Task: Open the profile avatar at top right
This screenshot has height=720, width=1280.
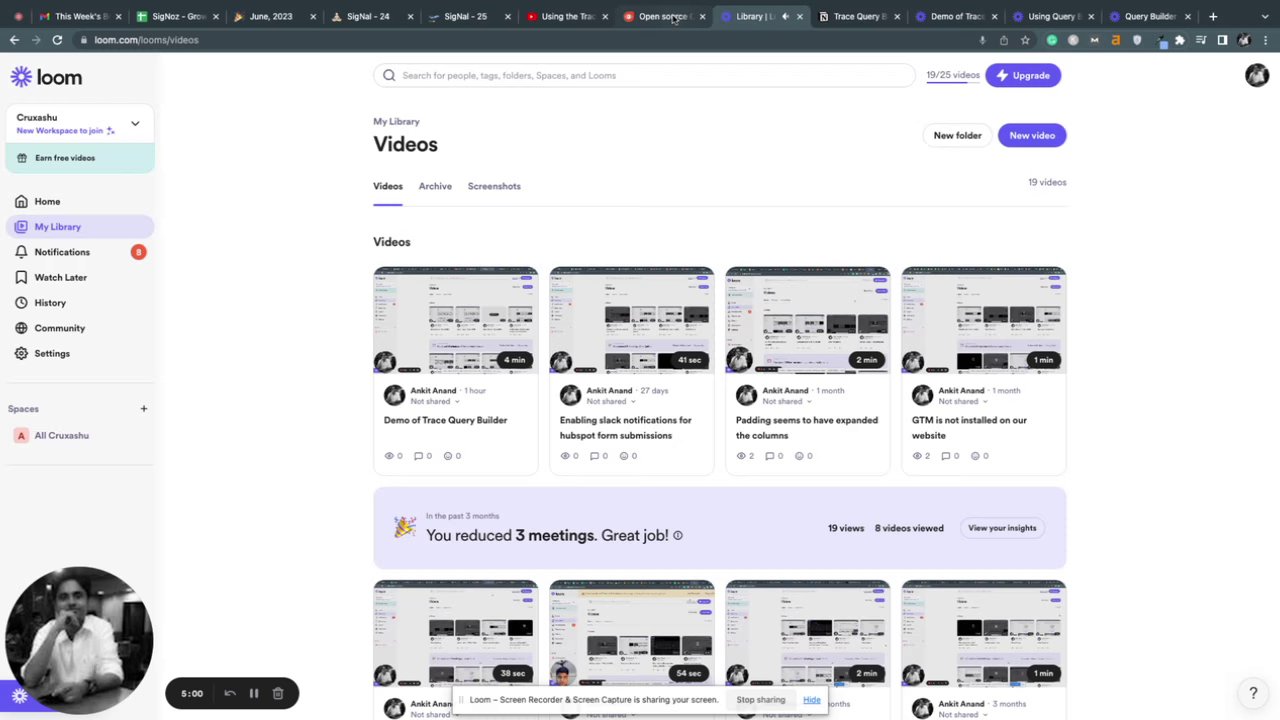Action: pyautogui.click(x=1257, y=75)
